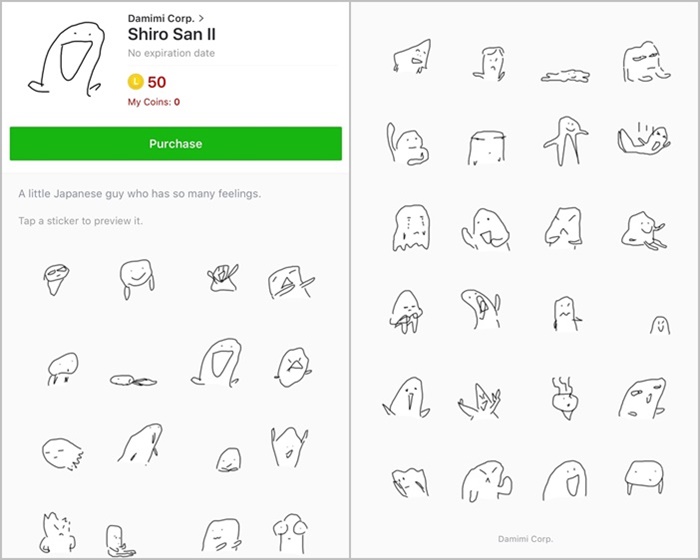Screen dimensions: 700x560
Task: Preview the table-shaped sticker with legs
Action: pos(644,477)
